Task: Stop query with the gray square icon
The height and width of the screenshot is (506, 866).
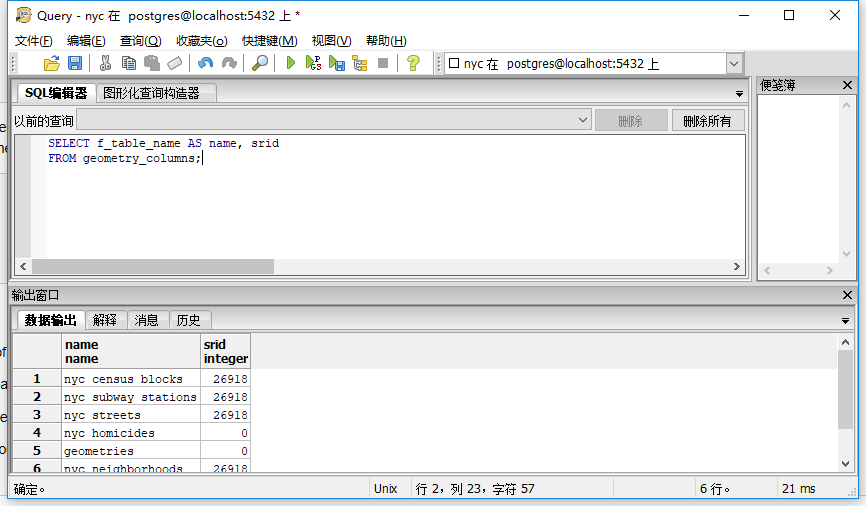Action: coord(383,64)
